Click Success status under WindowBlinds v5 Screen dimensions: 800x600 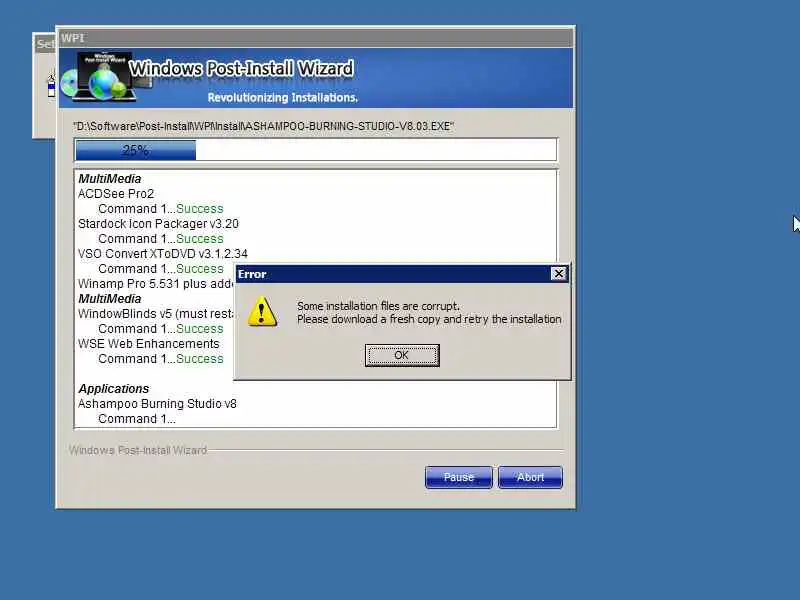(199, 329)
